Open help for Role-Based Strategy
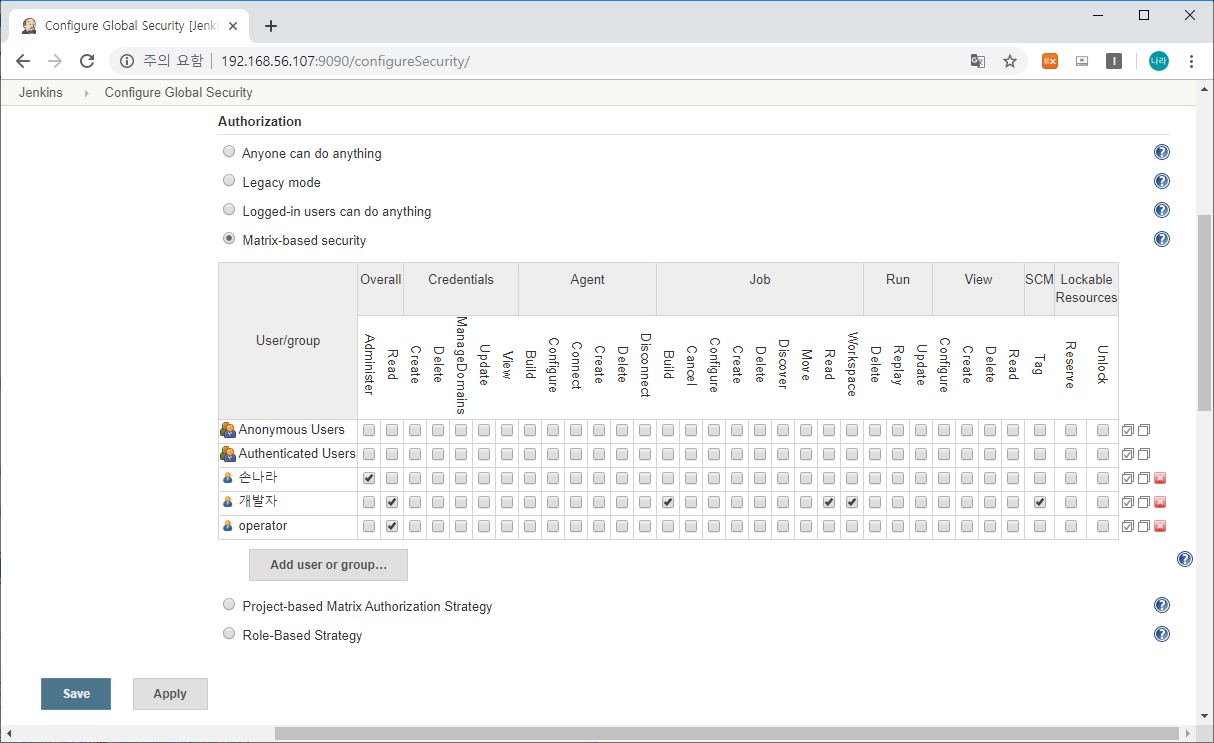This screenshot has height=743, width=1214. [1162, 635]
